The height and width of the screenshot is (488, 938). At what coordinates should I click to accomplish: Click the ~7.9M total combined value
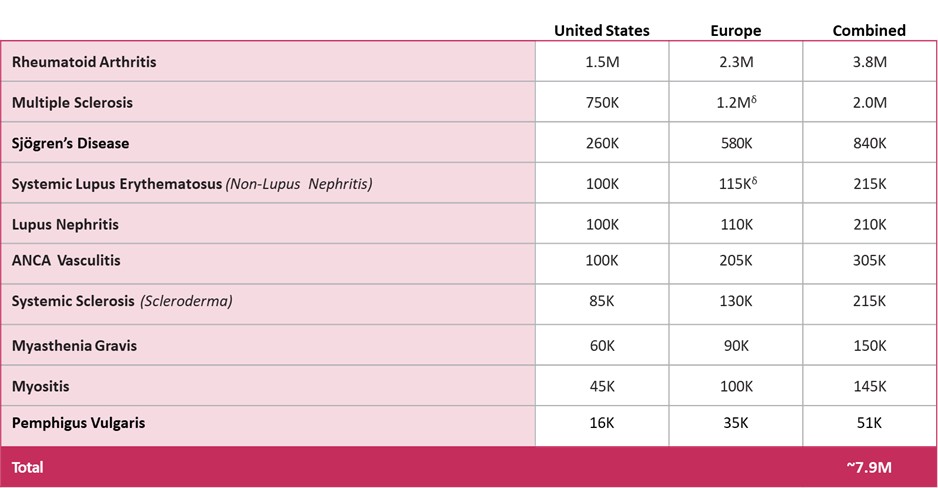869,467
